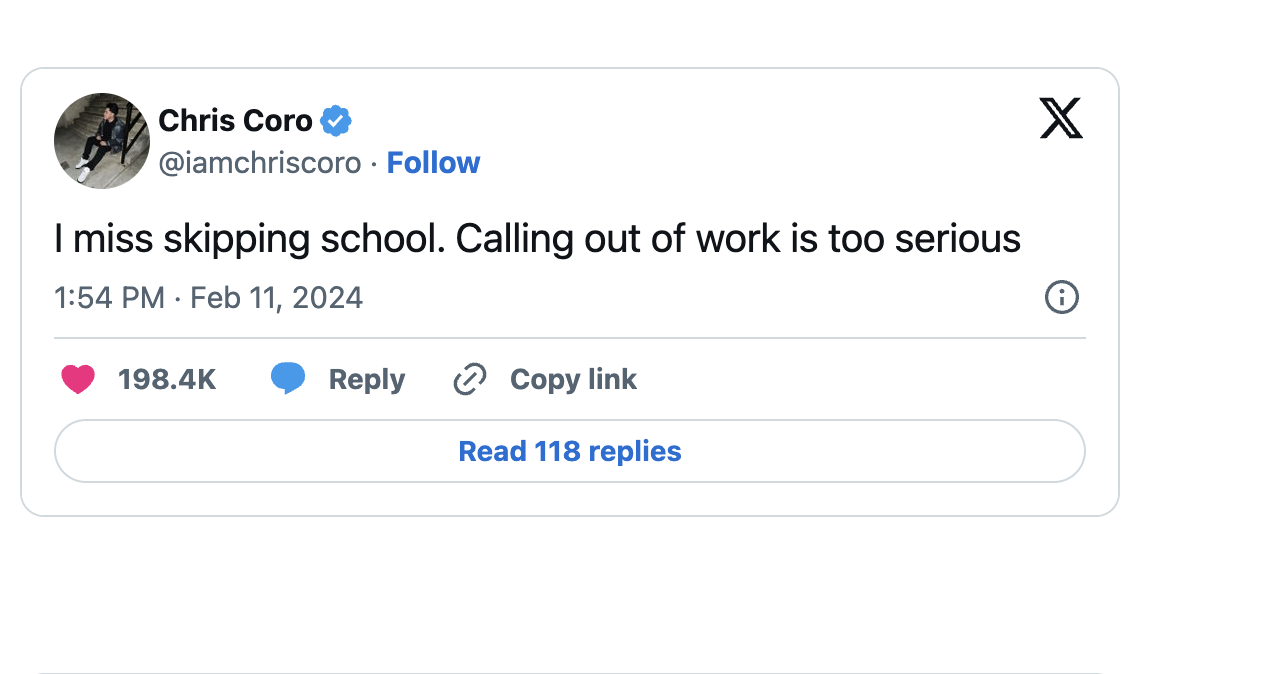This screenshot has width=1268, height=674.
Task: Click the 198.4K likes count
Action: tap(167, 380)
